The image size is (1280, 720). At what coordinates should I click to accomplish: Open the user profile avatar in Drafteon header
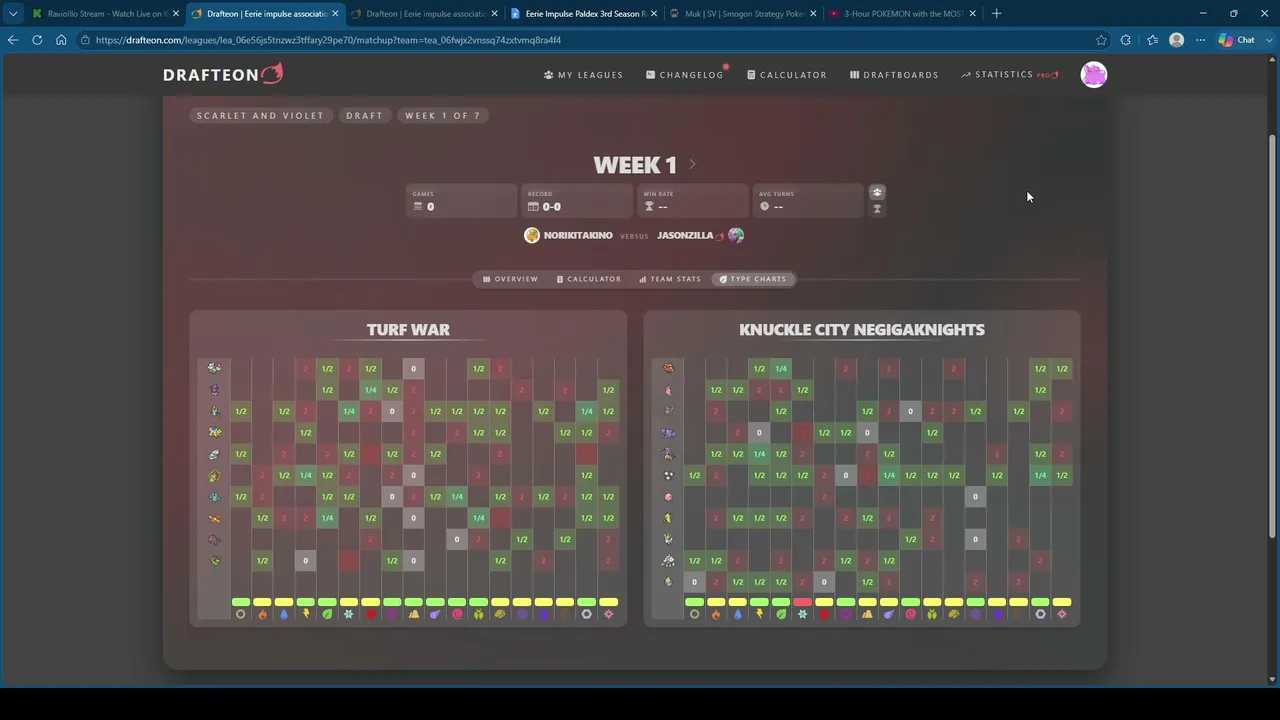[1094, 75]
